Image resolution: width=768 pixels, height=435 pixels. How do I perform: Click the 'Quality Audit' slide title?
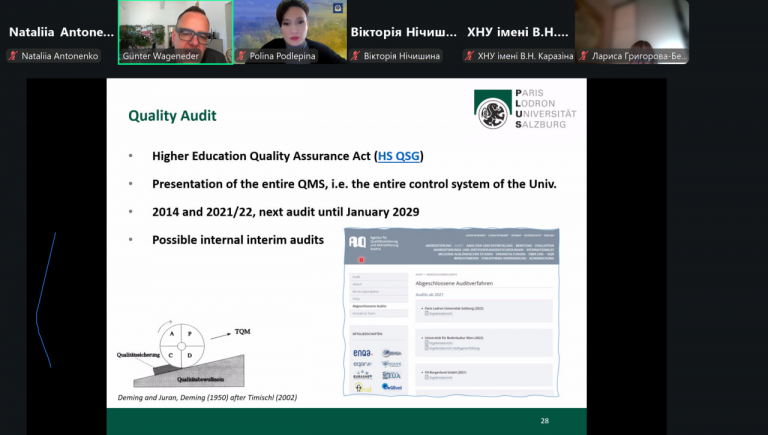(172, 116)
